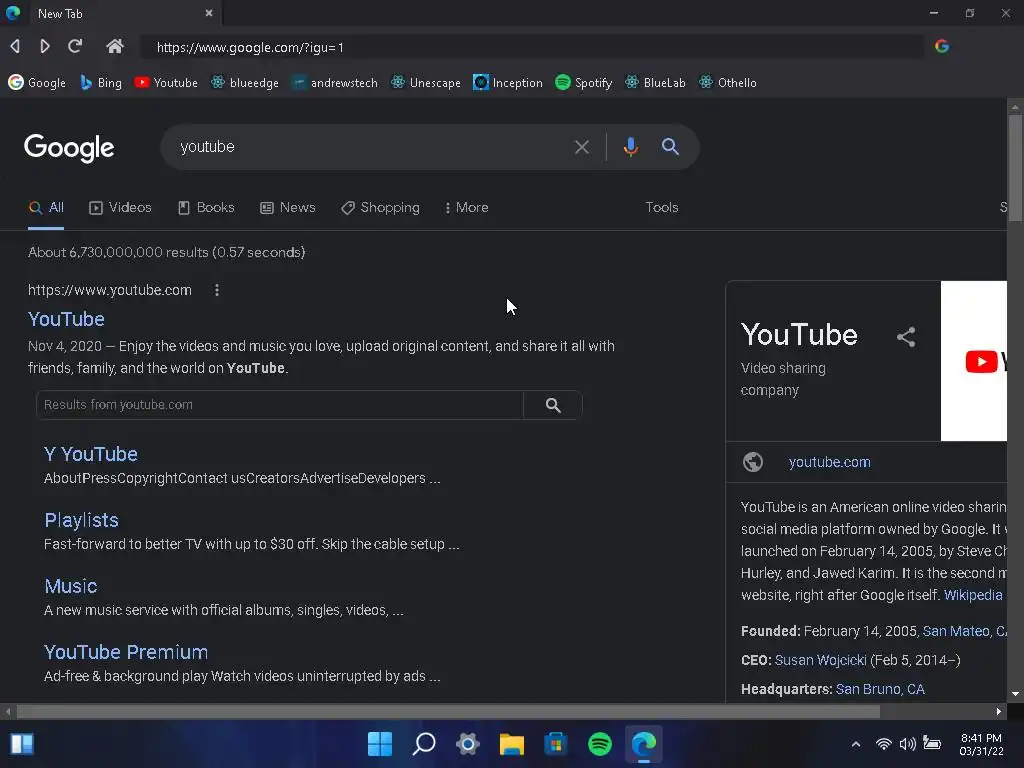
Task: Open the BlueLab bookmark
Action: (655, 83)
